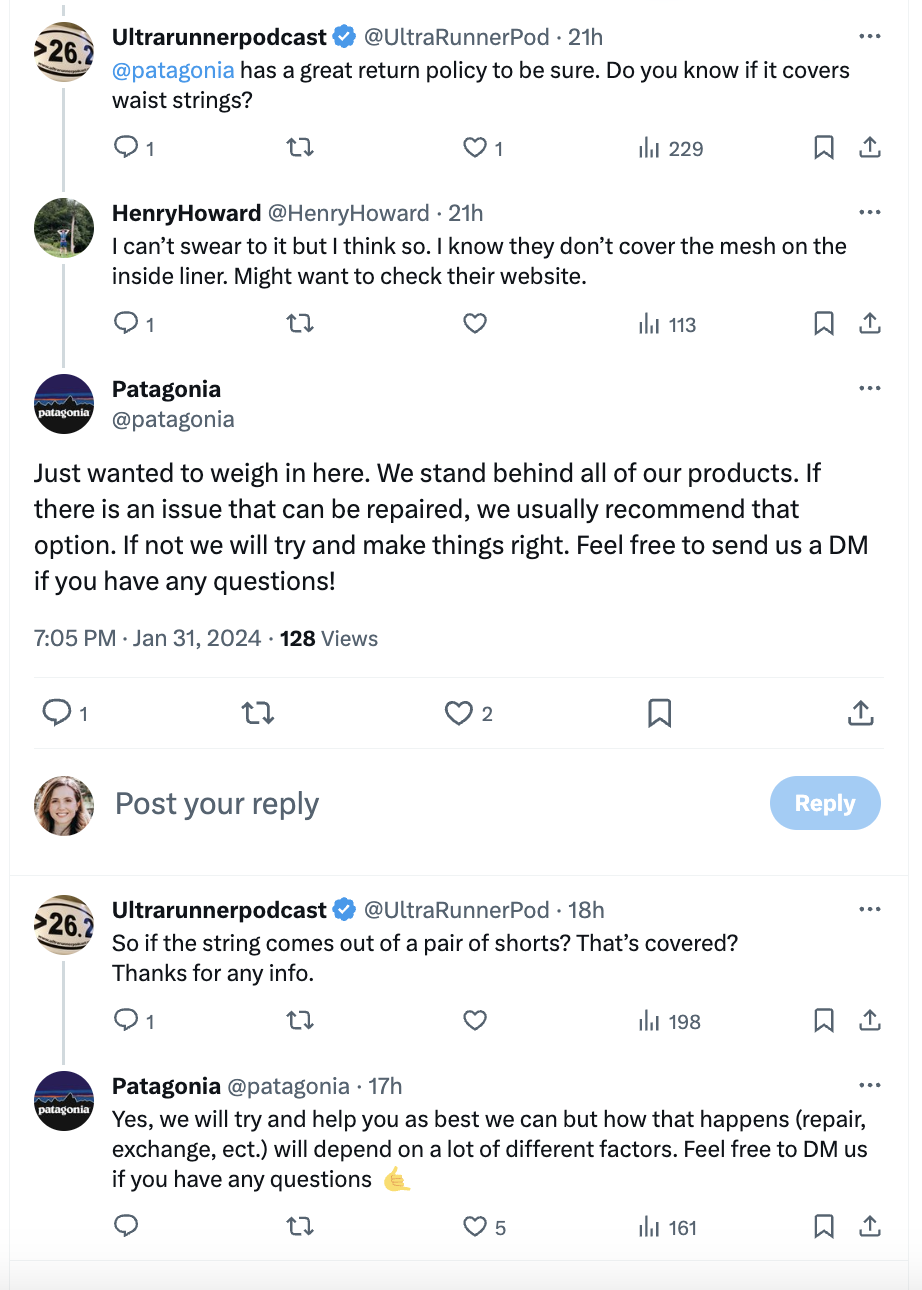Bookmark the main Patagonia tweet
The height and width of the screenshot is (1290, 922).
pyautogui.click(x=659, y=713)
